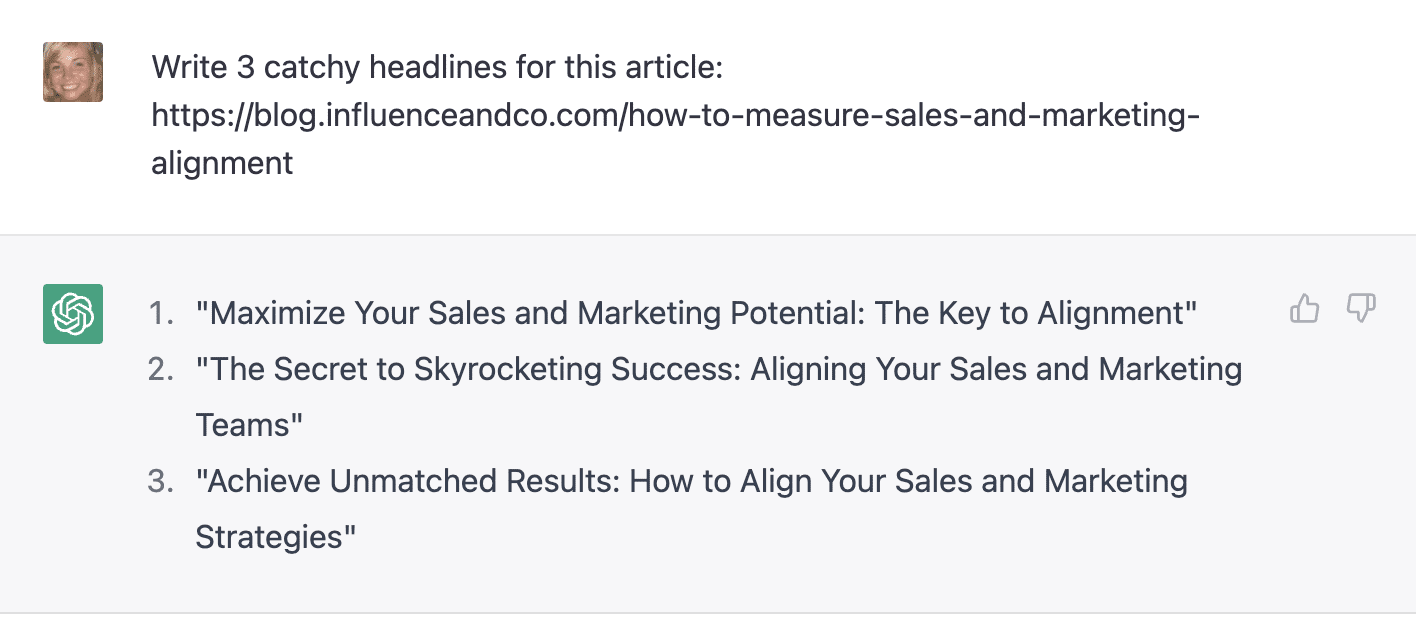
Task: Select "The Secret to Skyrocketing Success" headline
Action: point(718,370)
